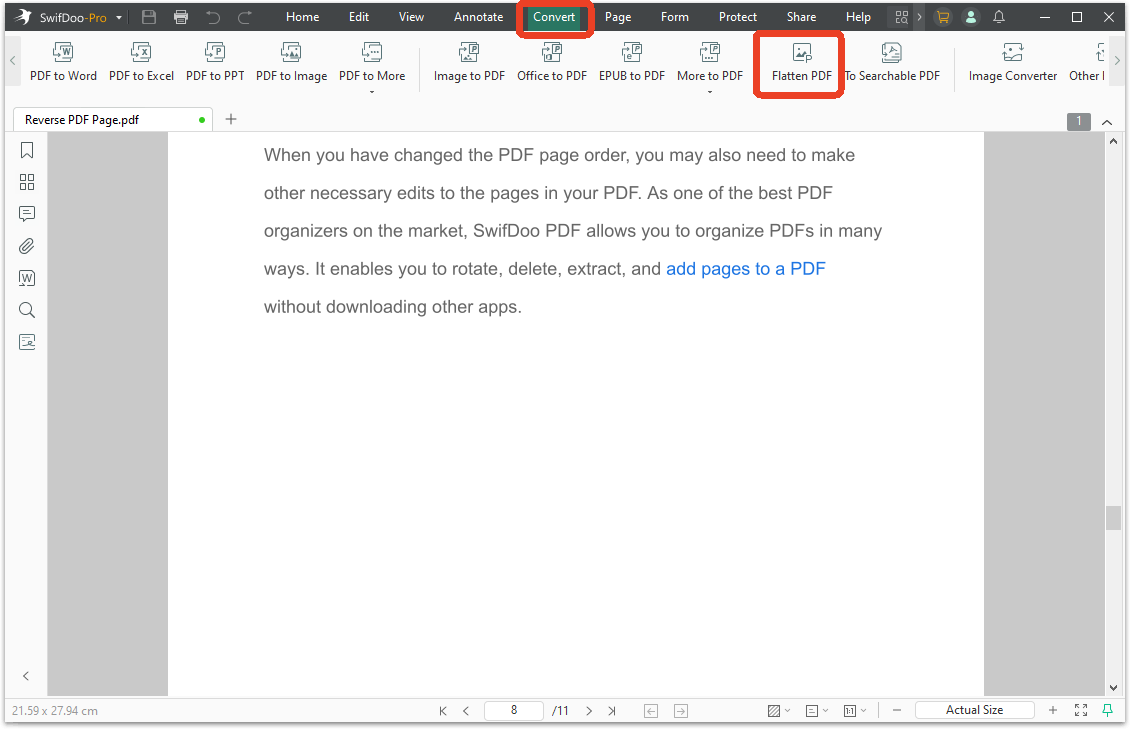Open the SwifDoo-Pro application menu dropdown
The image size is (1130, 729).
119,17
